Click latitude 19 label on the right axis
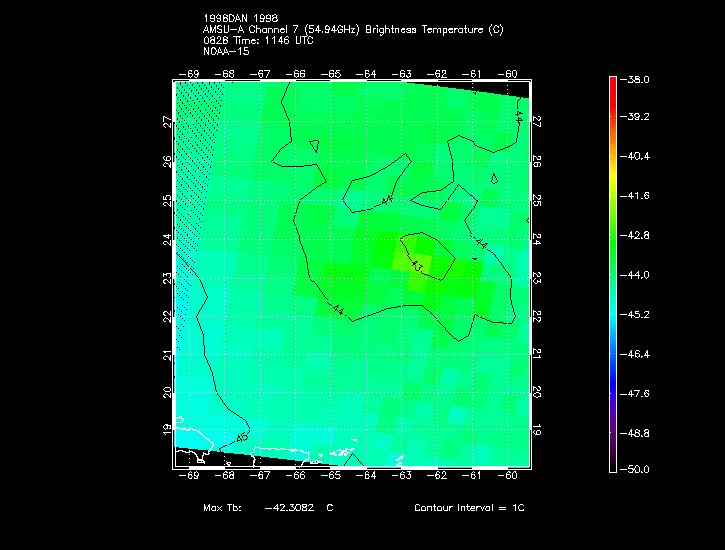 point(536,430)
